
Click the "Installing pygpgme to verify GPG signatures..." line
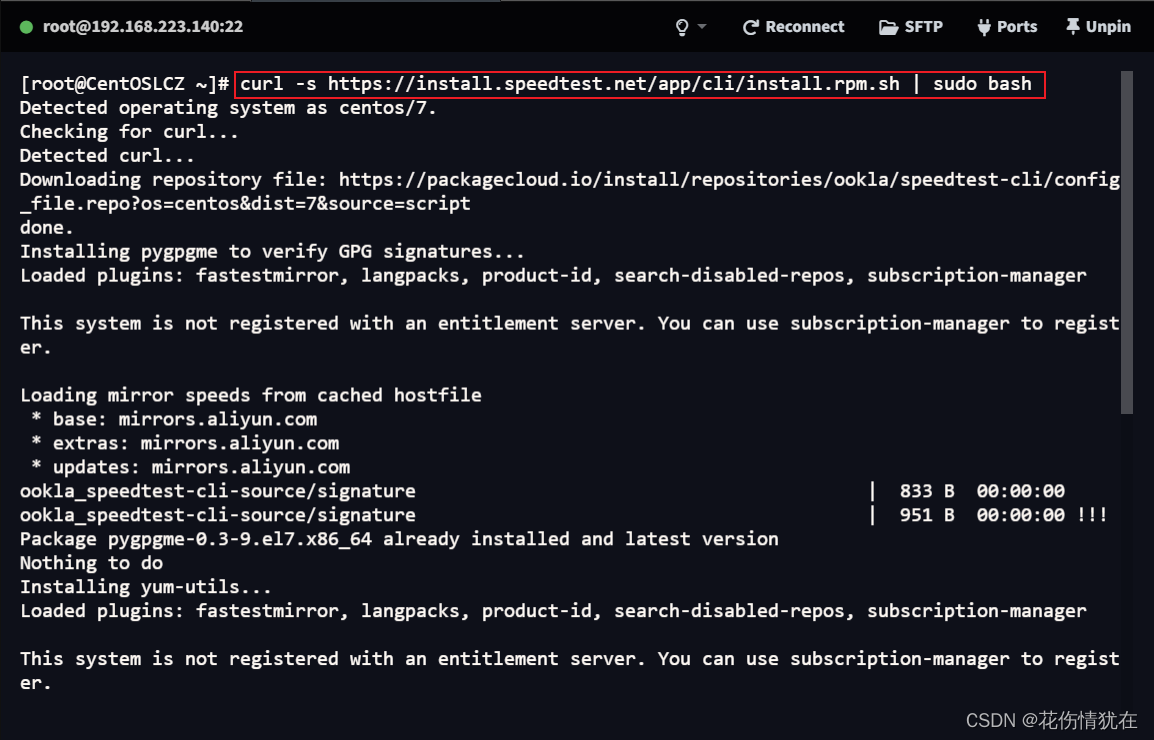tap(272, 252)
